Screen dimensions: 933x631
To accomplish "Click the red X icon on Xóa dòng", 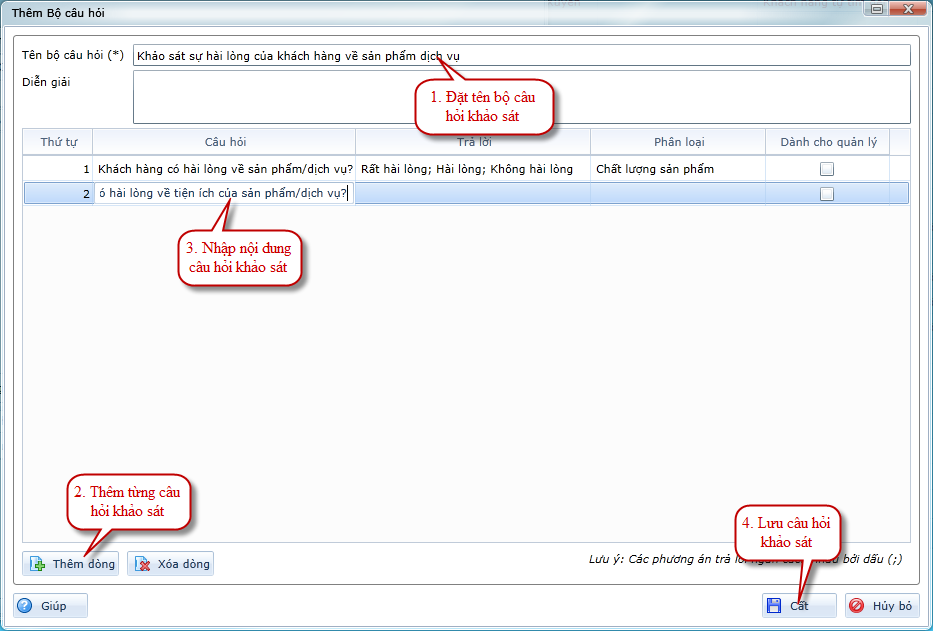I will [142, 564].
